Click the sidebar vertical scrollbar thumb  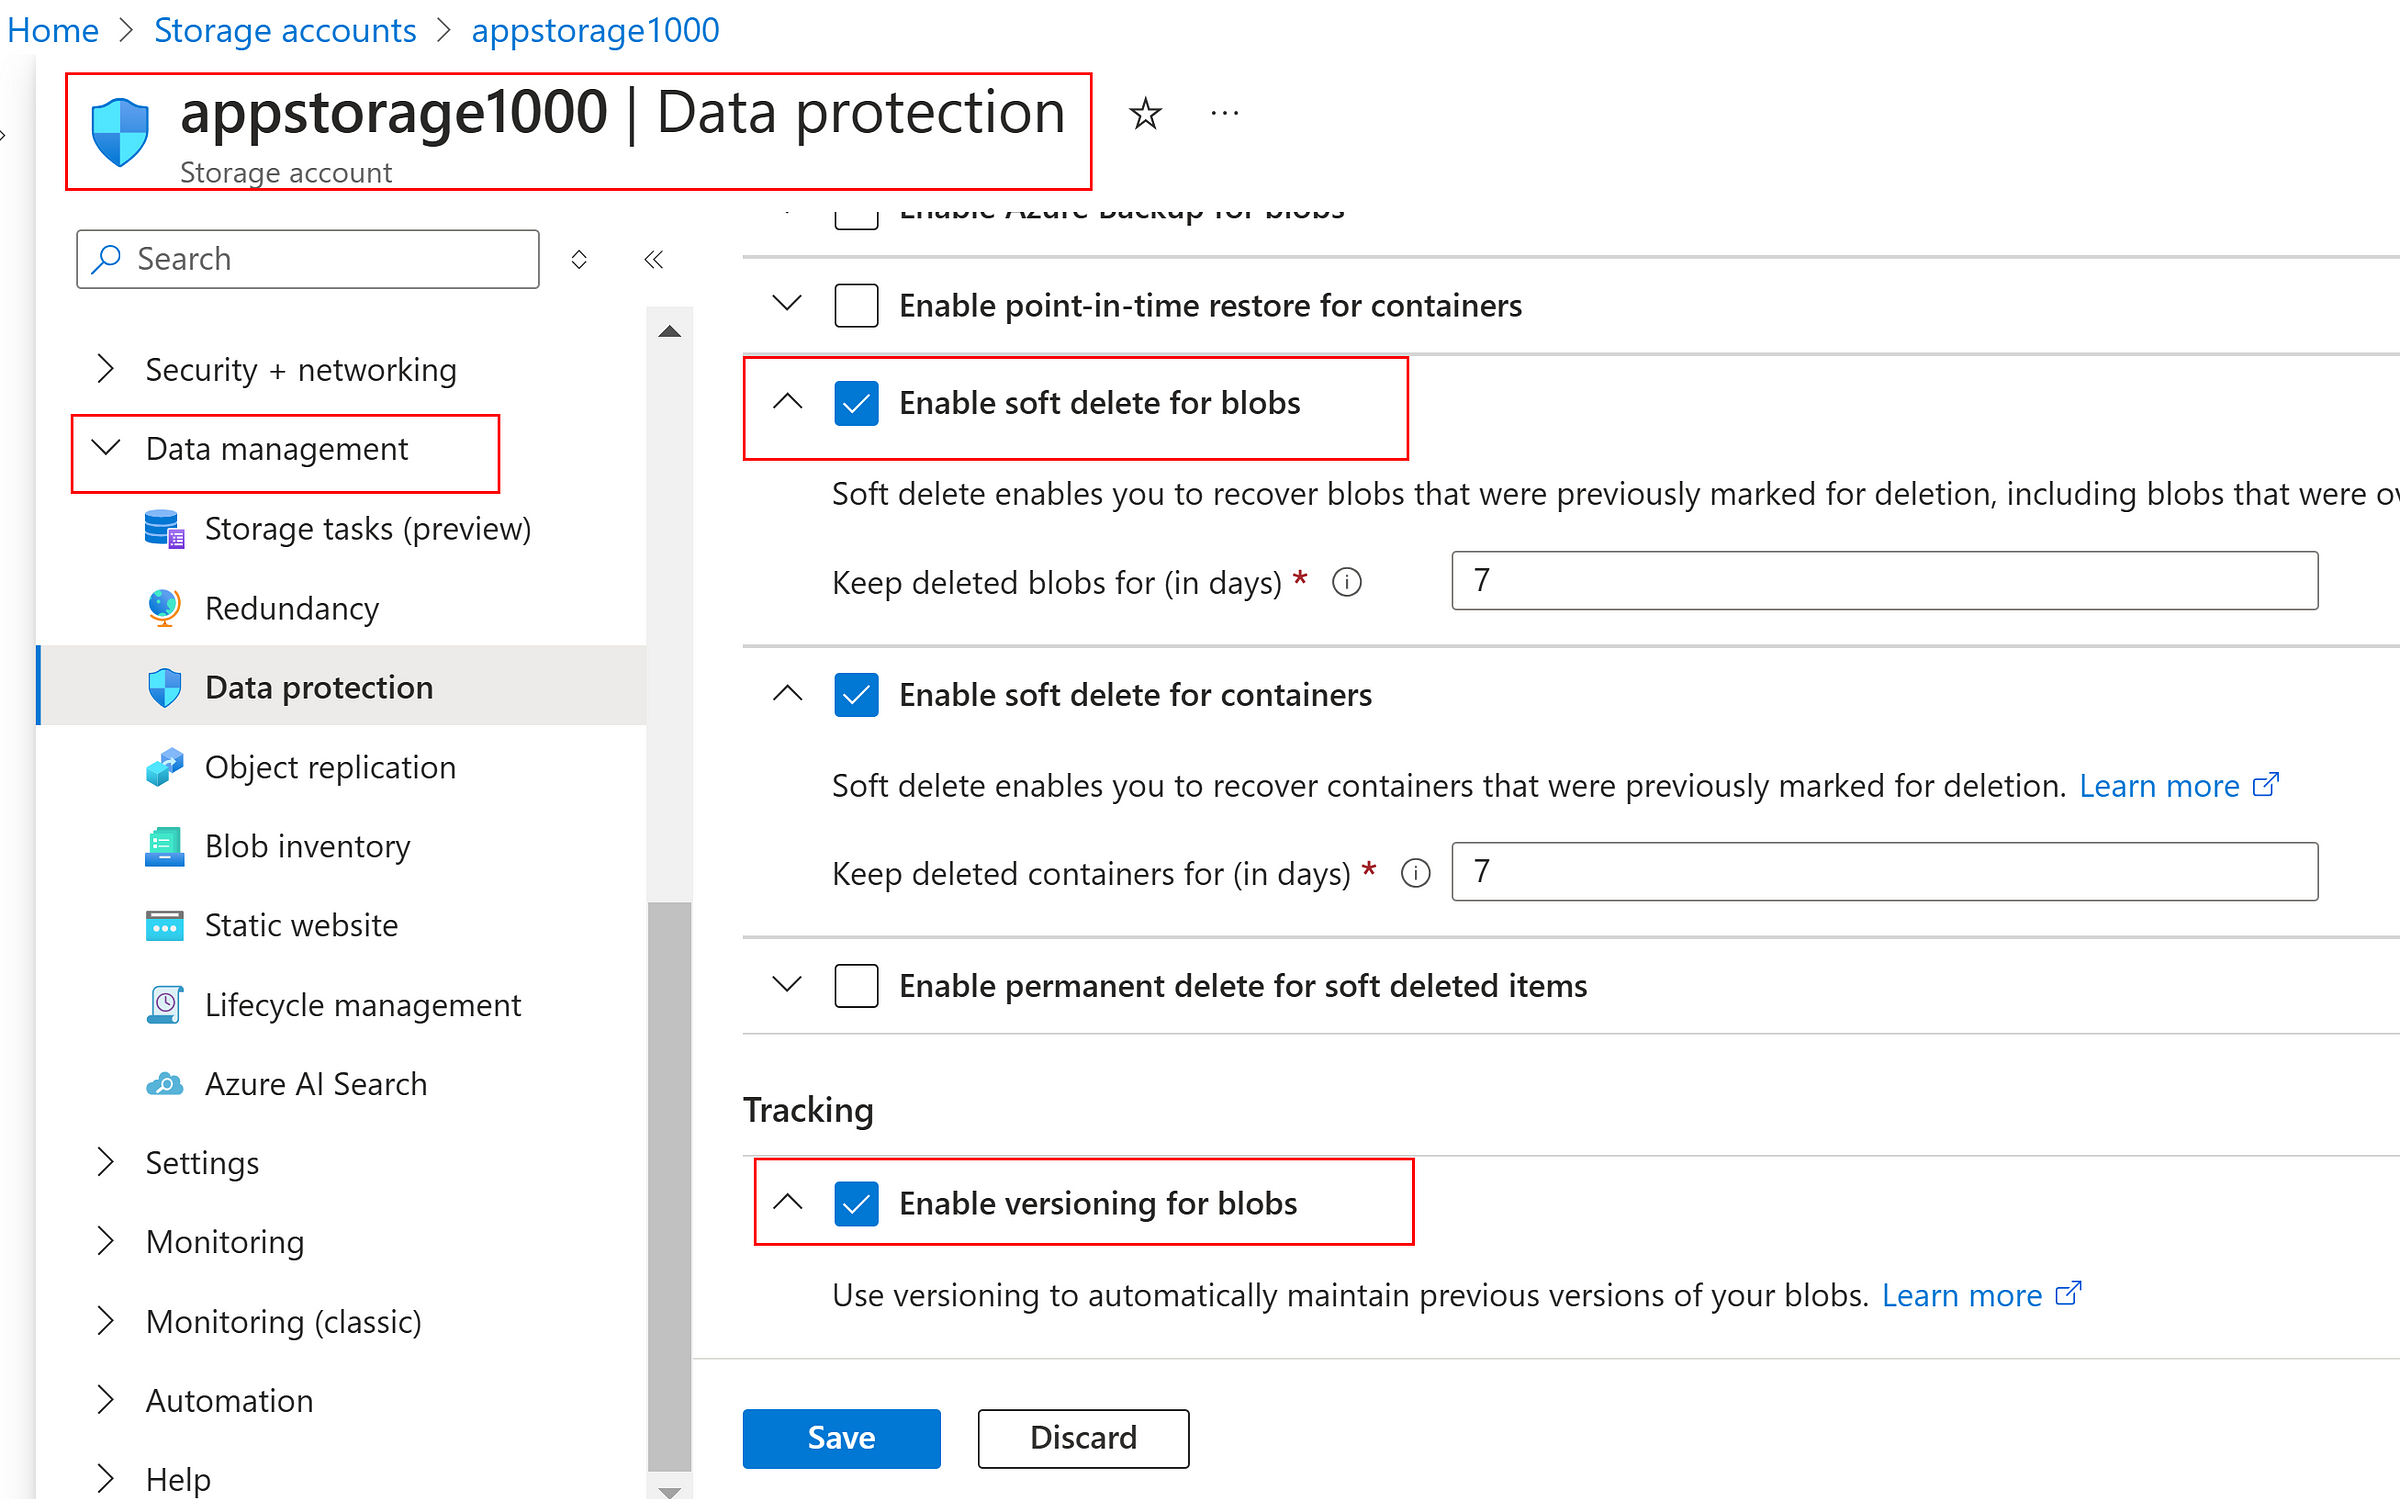(x=670, y=1186)
